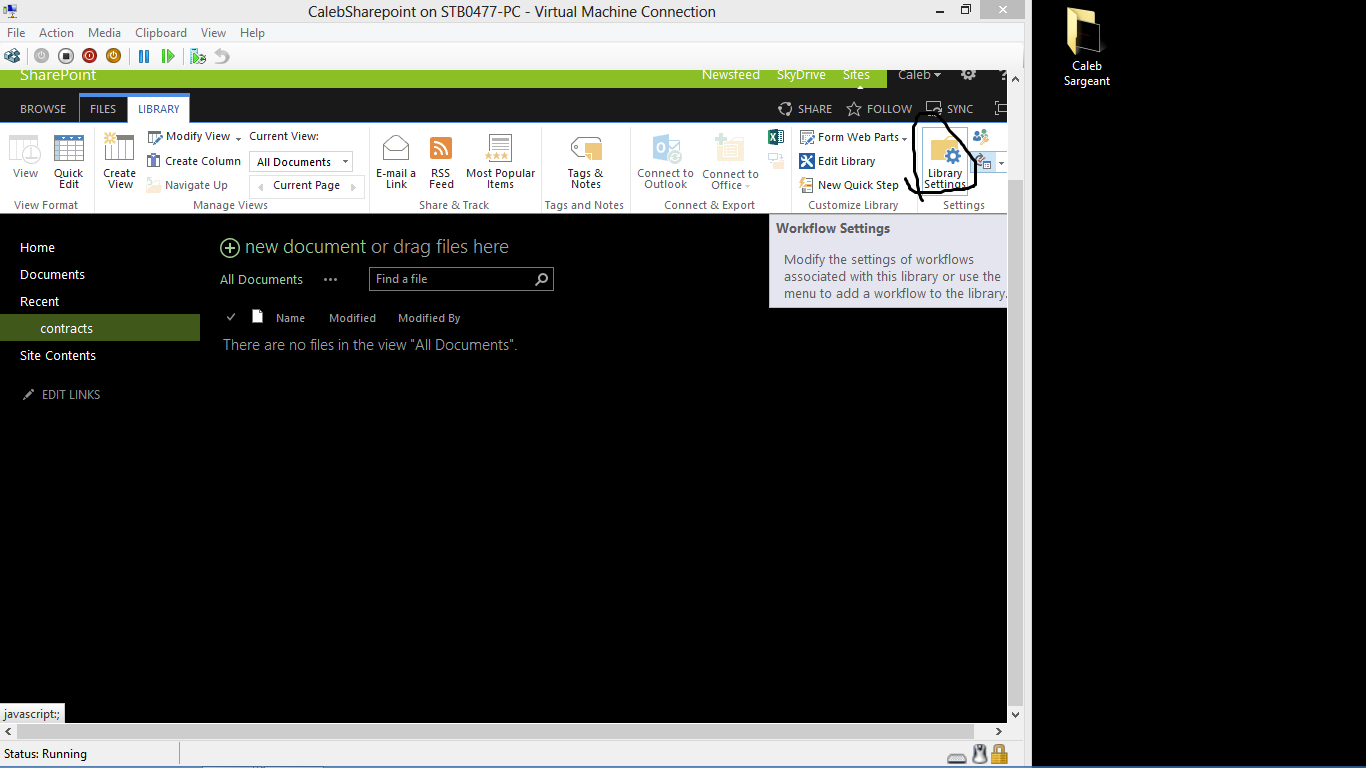Click the green Reset play icon
This screenshot has width=1366, height=768.
[x=168, y=56]
